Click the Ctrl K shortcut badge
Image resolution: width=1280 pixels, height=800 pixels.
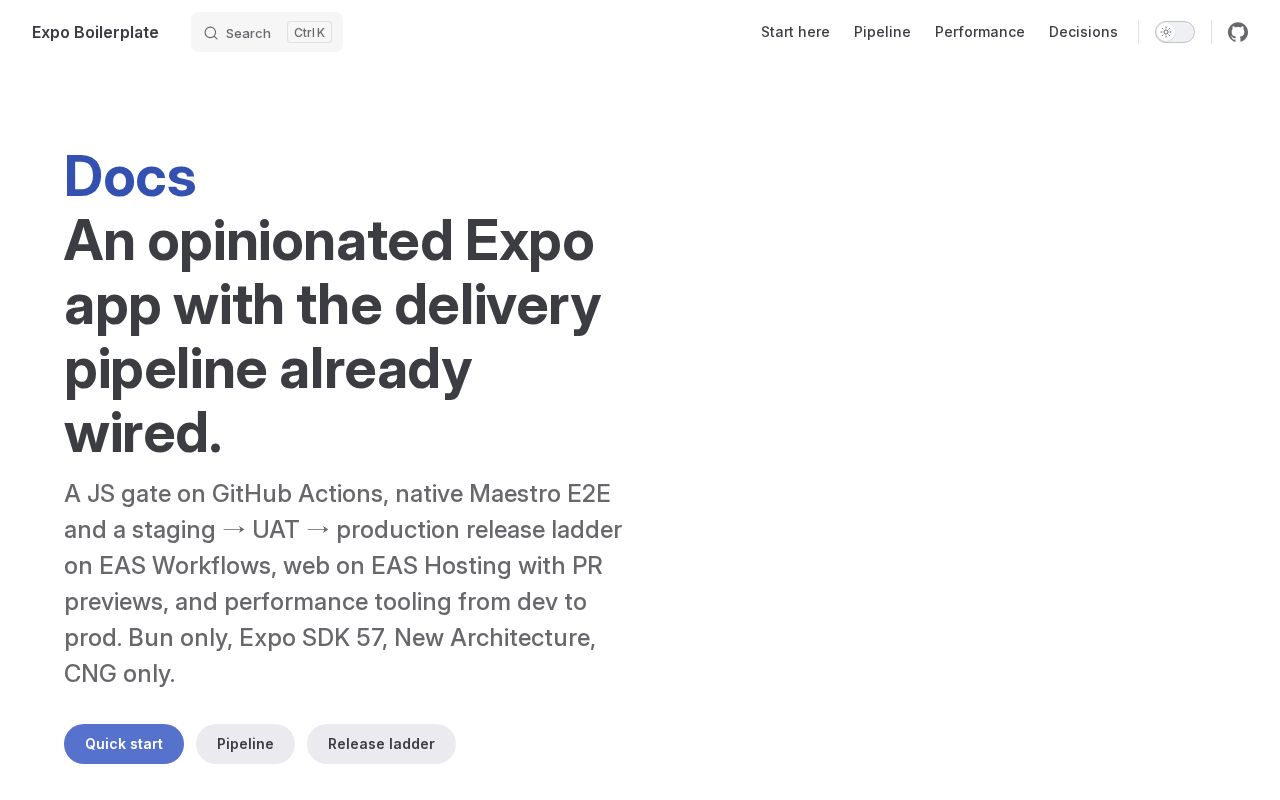tap(309, 32)
